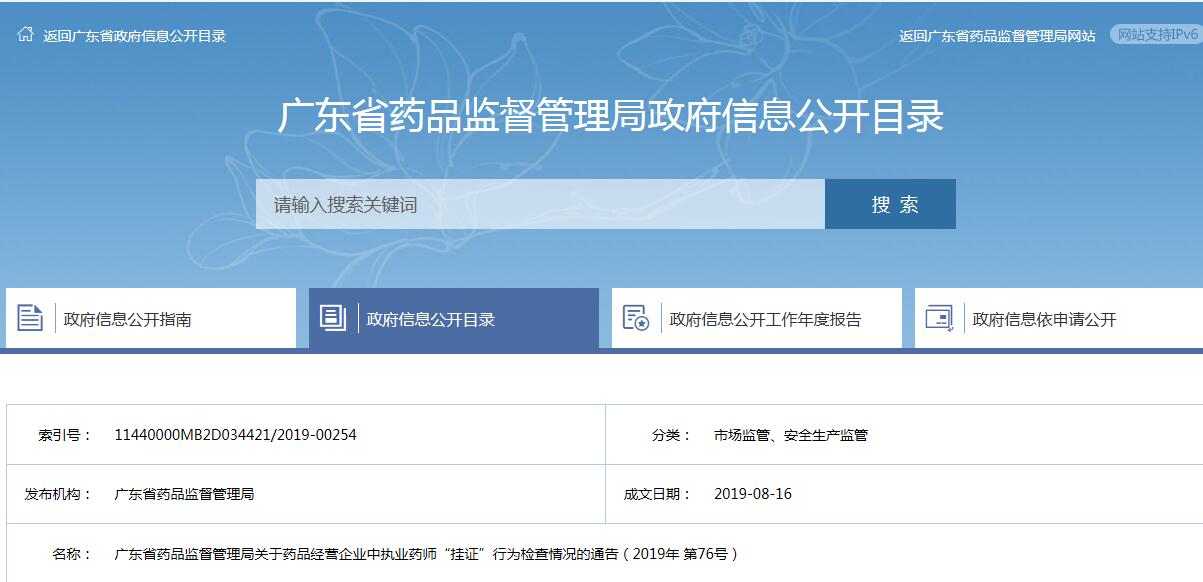This screenshot has width=1203, height=582.
Task: Go to the 政府信息依申请公开 tab
Action: click(1044, 320)
